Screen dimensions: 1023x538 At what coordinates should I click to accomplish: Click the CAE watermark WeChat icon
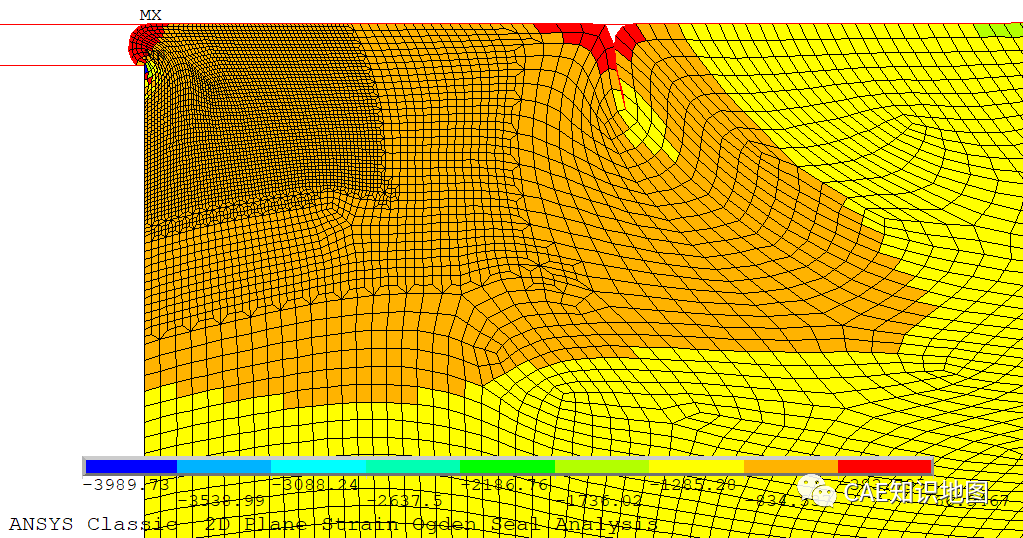[x=825, y=492]
